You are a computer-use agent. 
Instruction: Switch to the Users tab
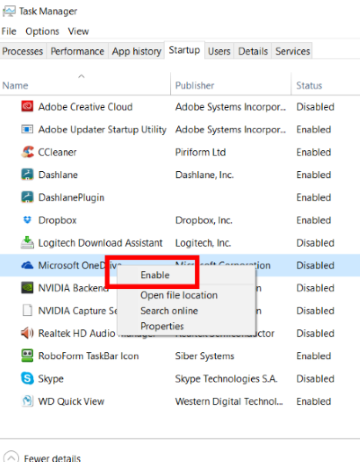coord(219,51)
